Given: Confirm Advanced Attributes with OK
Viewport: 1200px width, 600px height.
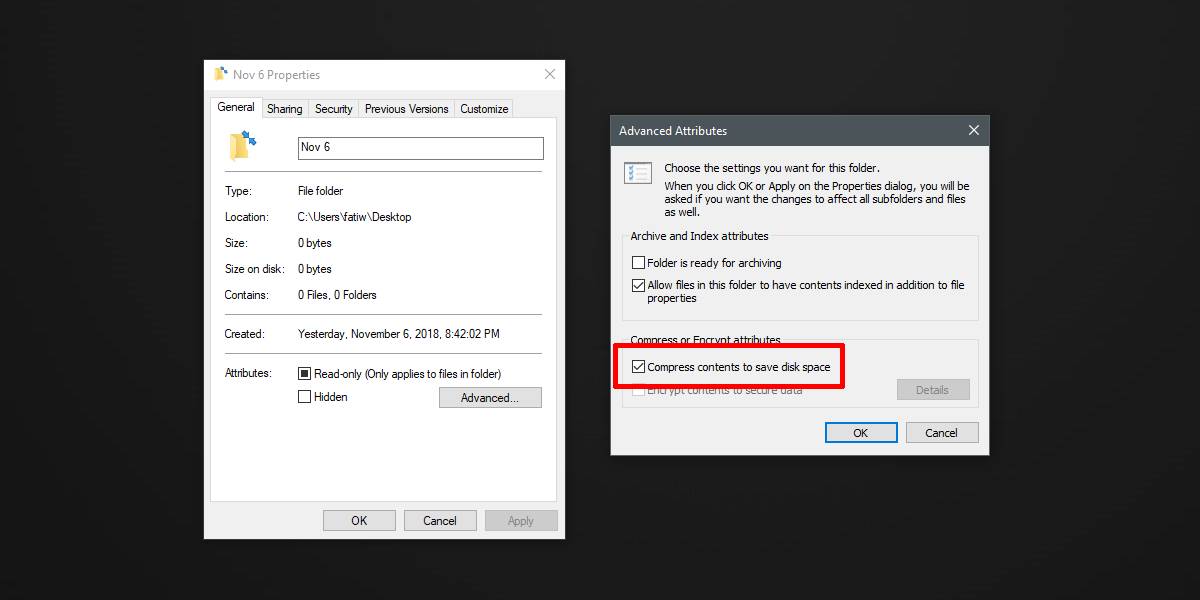Looking at the screenshot, I should coord(860,432).
